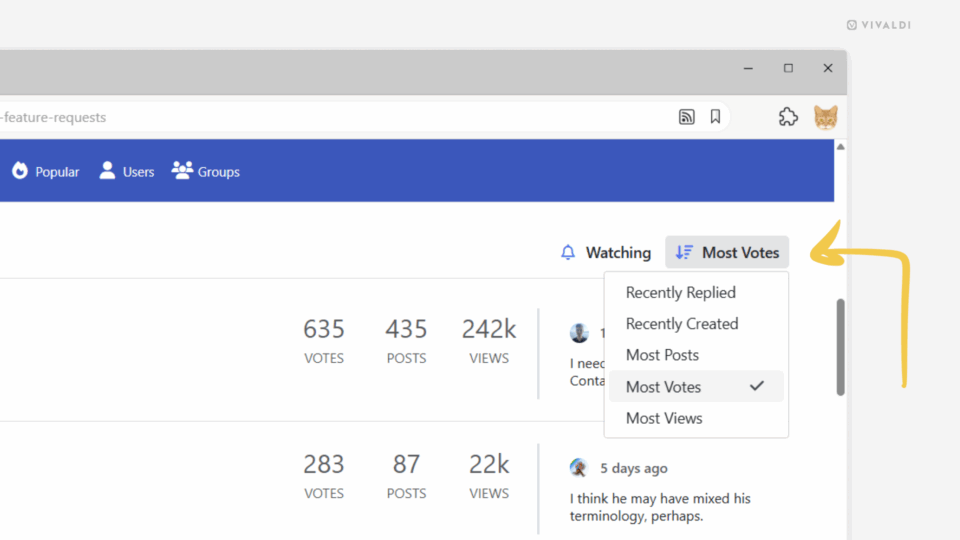Sort topics by Recently Created
This screenshot has height=540, width=960.
click(696, 324)
